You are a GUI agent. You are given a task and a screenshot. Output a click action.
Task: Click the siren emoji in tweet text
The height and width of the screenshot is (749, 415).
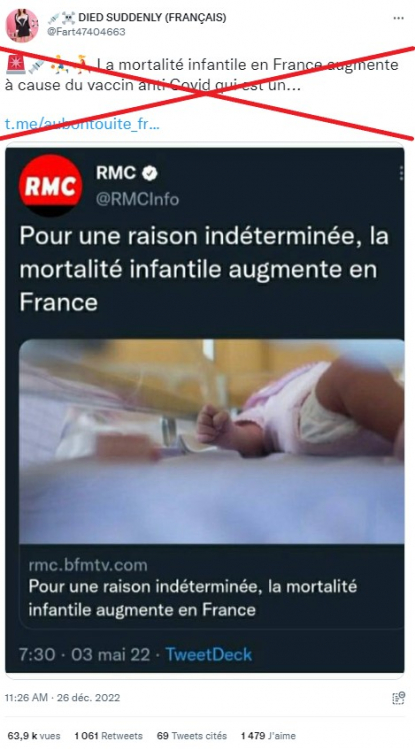(x=15, y=64)
